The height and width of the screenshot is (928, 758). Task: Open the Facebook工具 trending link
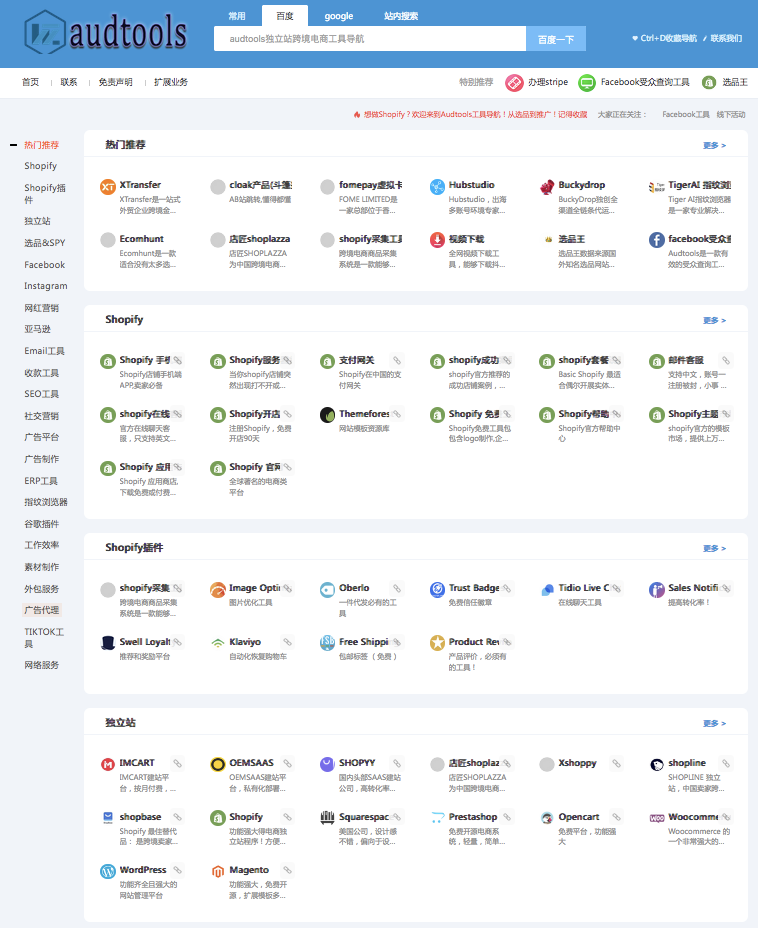(686, 115)
